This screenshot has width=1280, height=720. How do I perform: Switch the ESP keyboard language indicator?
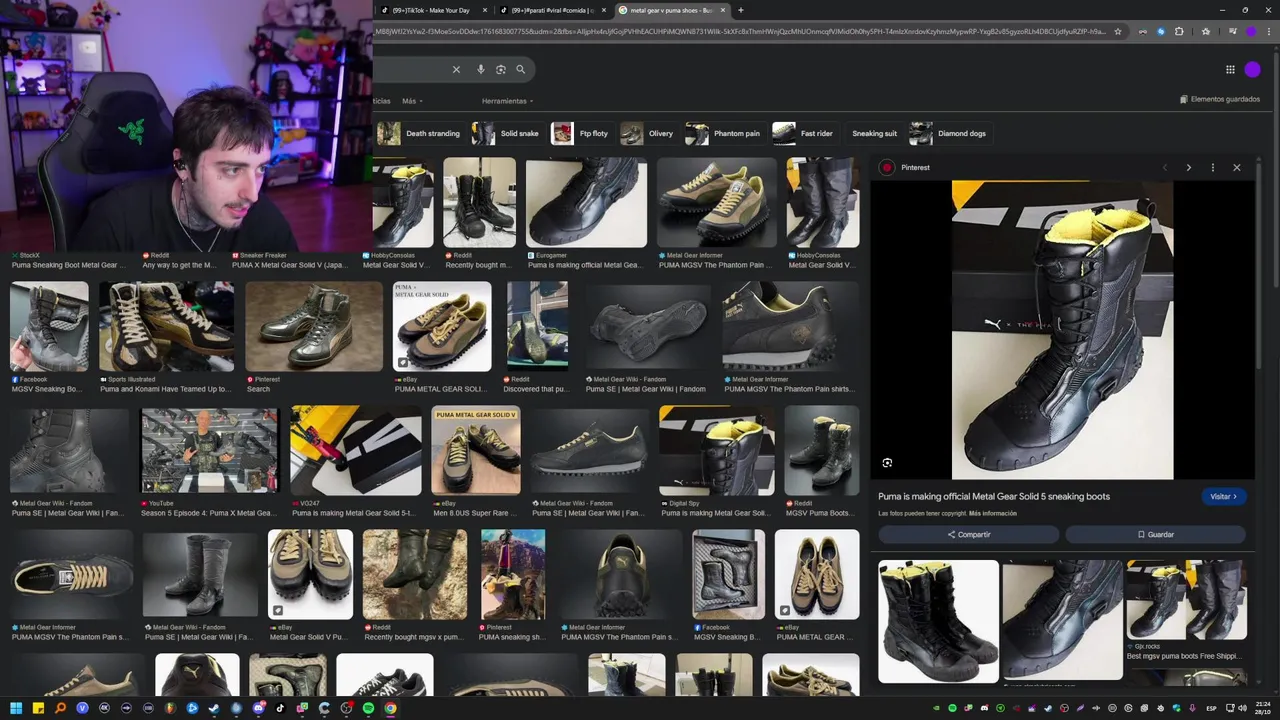coord(1211,708)
